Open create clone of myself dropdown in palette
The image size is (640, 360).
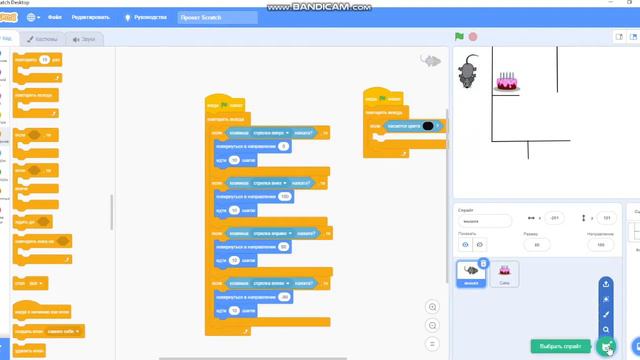[63, 331]
